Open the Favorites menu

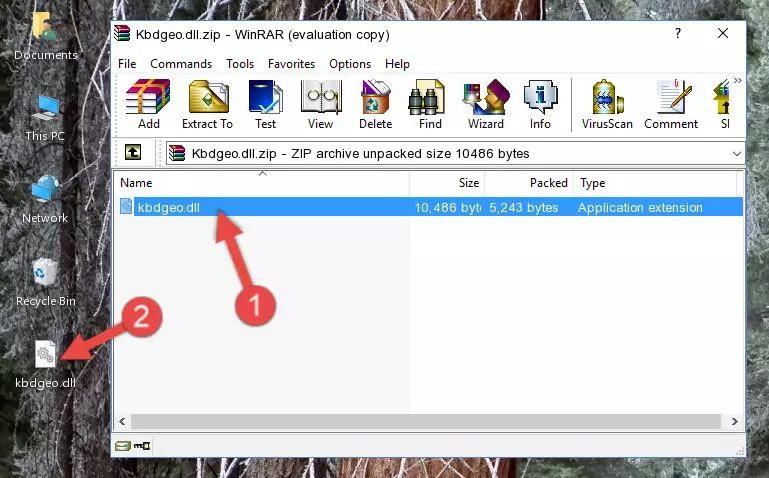291,64
